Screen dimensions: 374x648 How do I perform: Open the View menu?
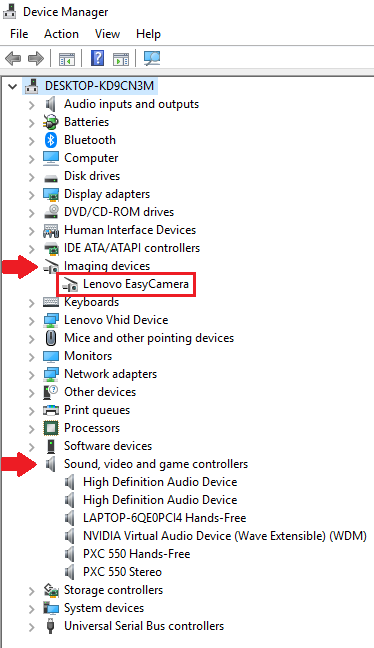coord(107,34)
